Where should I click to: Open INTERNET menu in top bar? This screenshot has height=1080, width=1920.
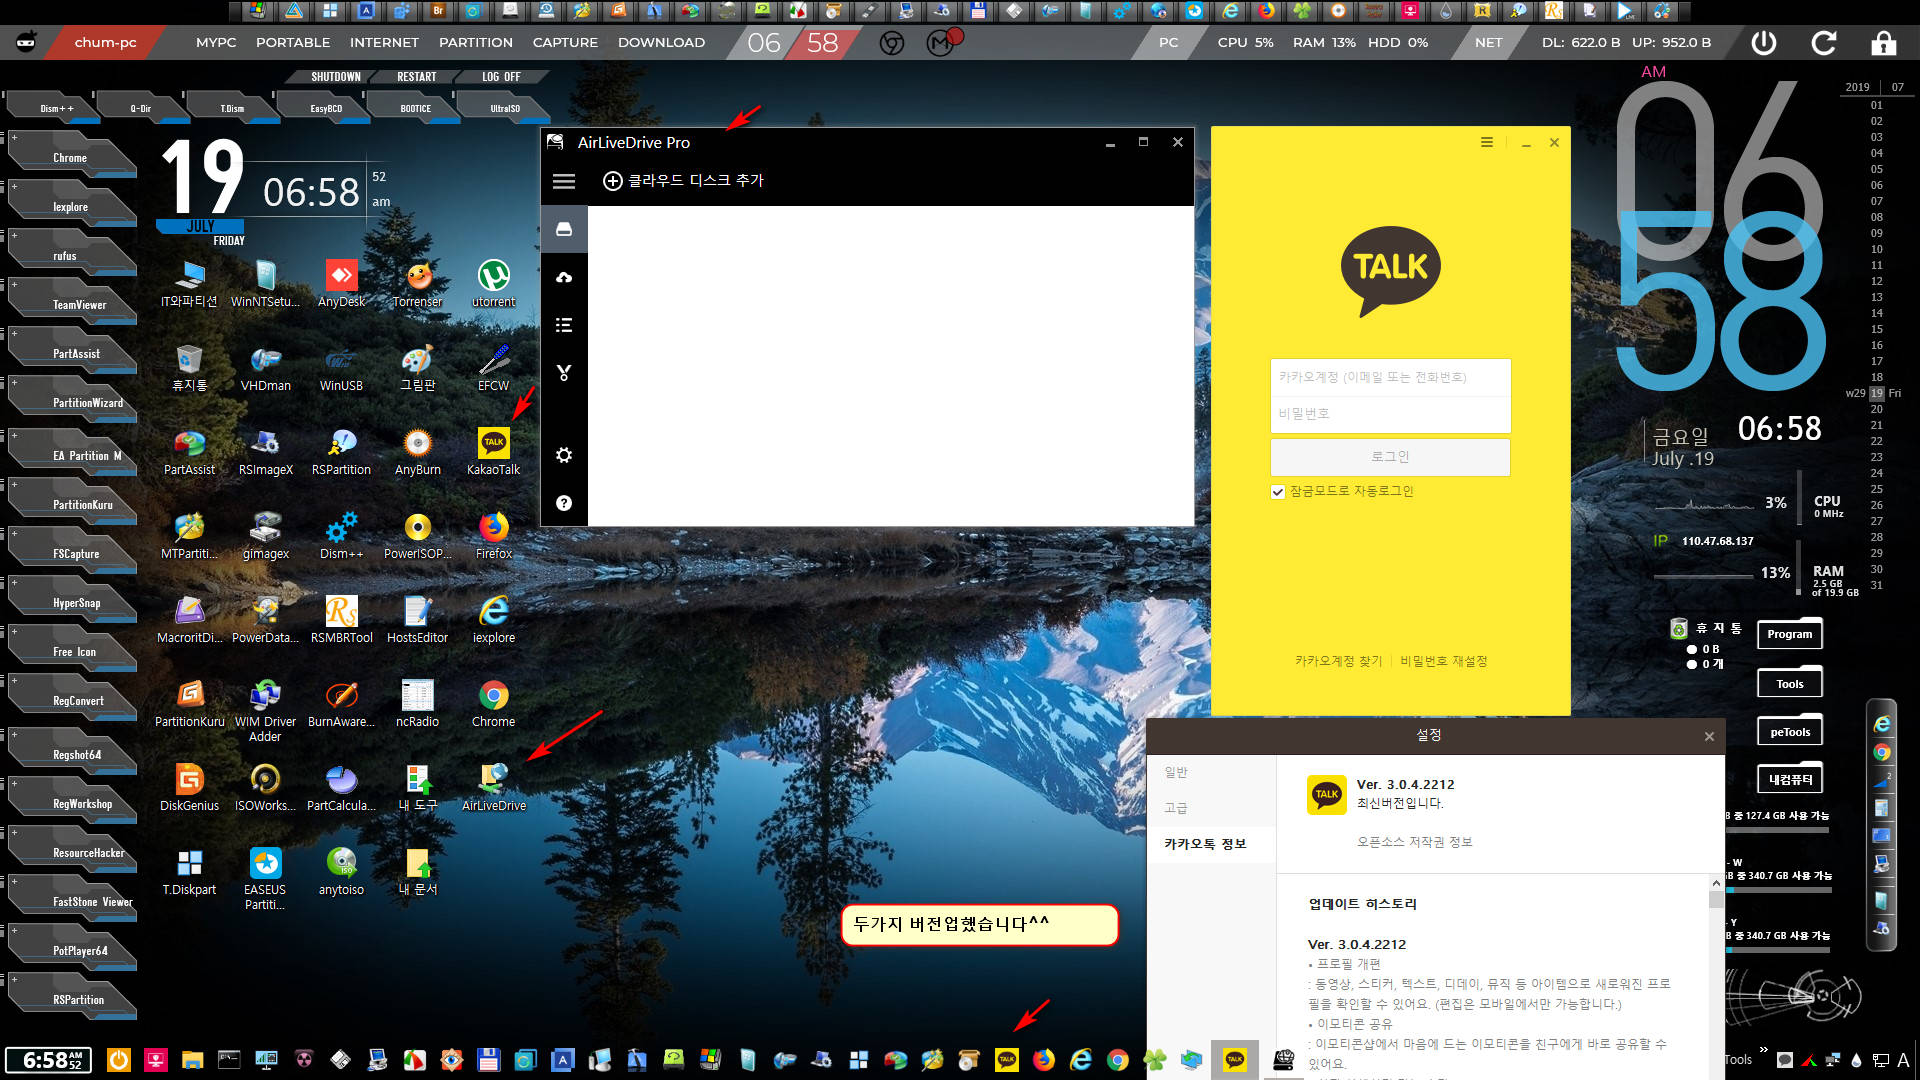(x=384, y=43)
